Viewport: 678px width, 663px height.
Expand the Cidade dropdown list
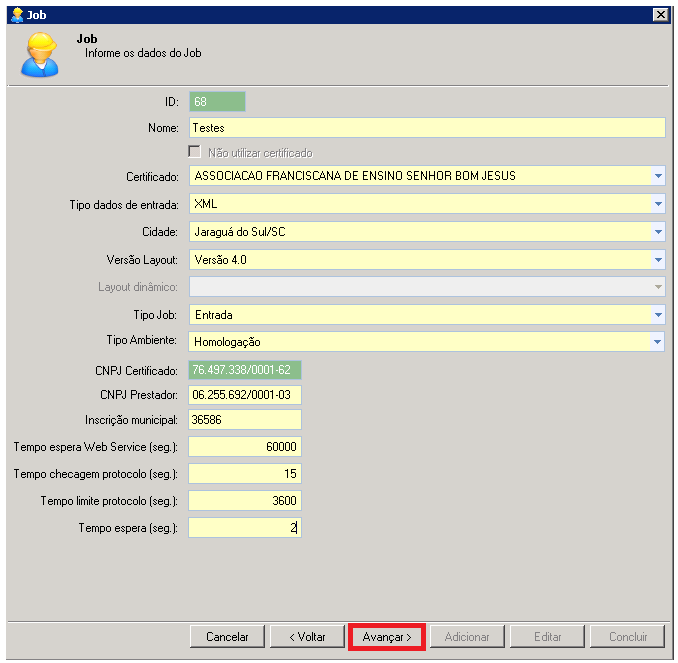click(x=657, y=232)
